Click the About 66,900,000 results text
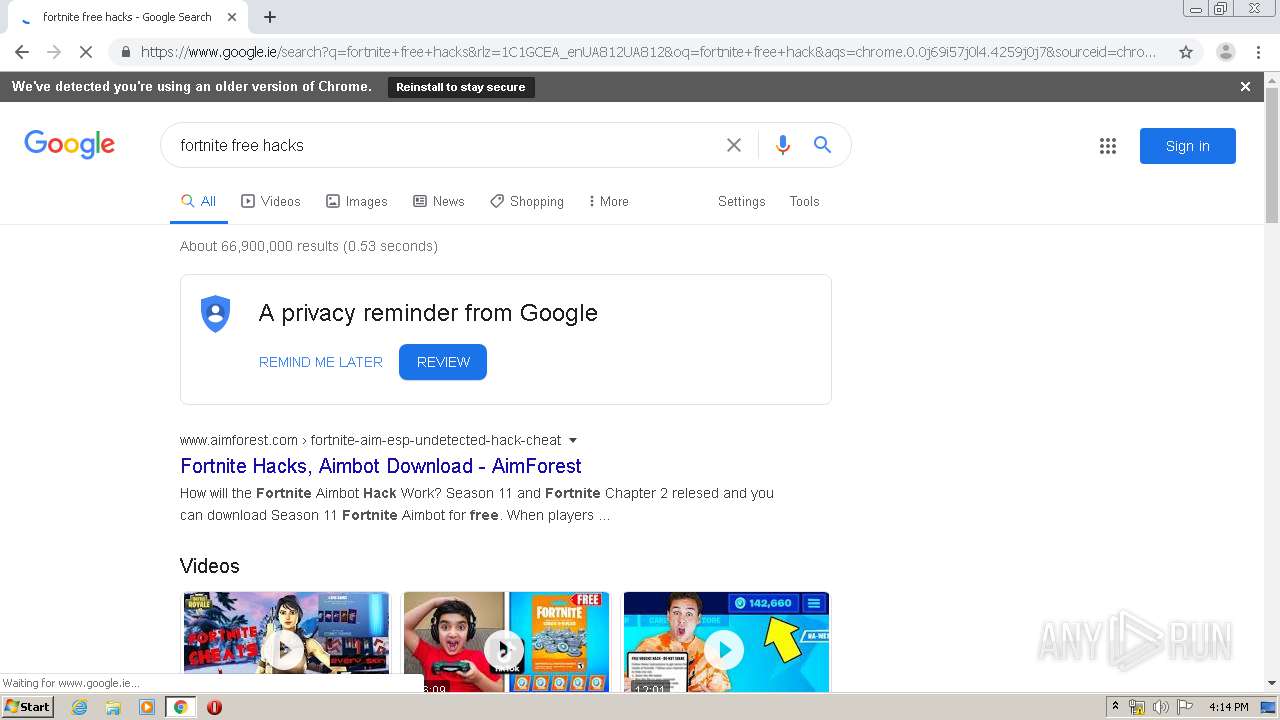The image size is (1280, 720). 309,246
